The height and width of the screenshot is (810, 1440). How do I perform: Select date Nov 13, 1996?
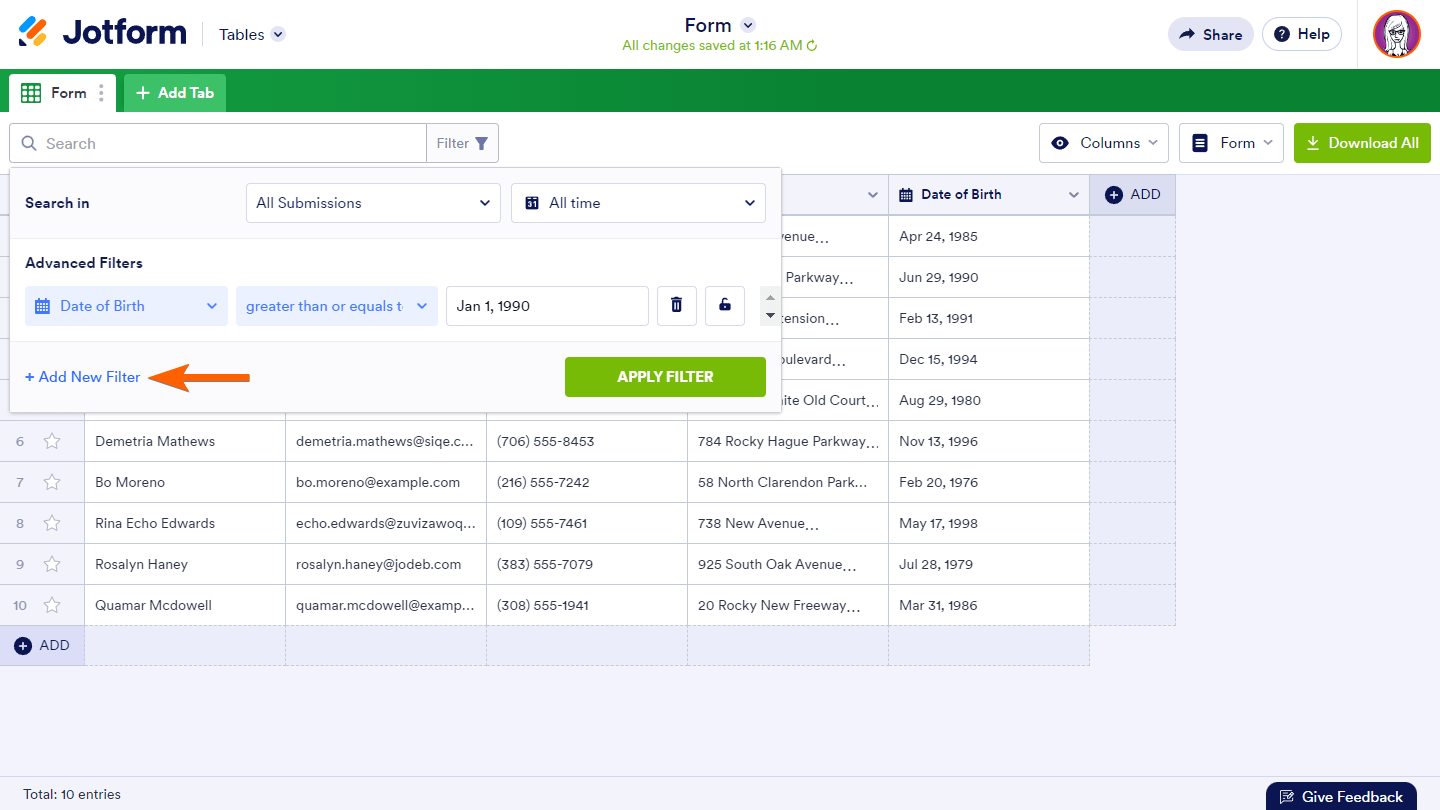[x=989, y=441]
